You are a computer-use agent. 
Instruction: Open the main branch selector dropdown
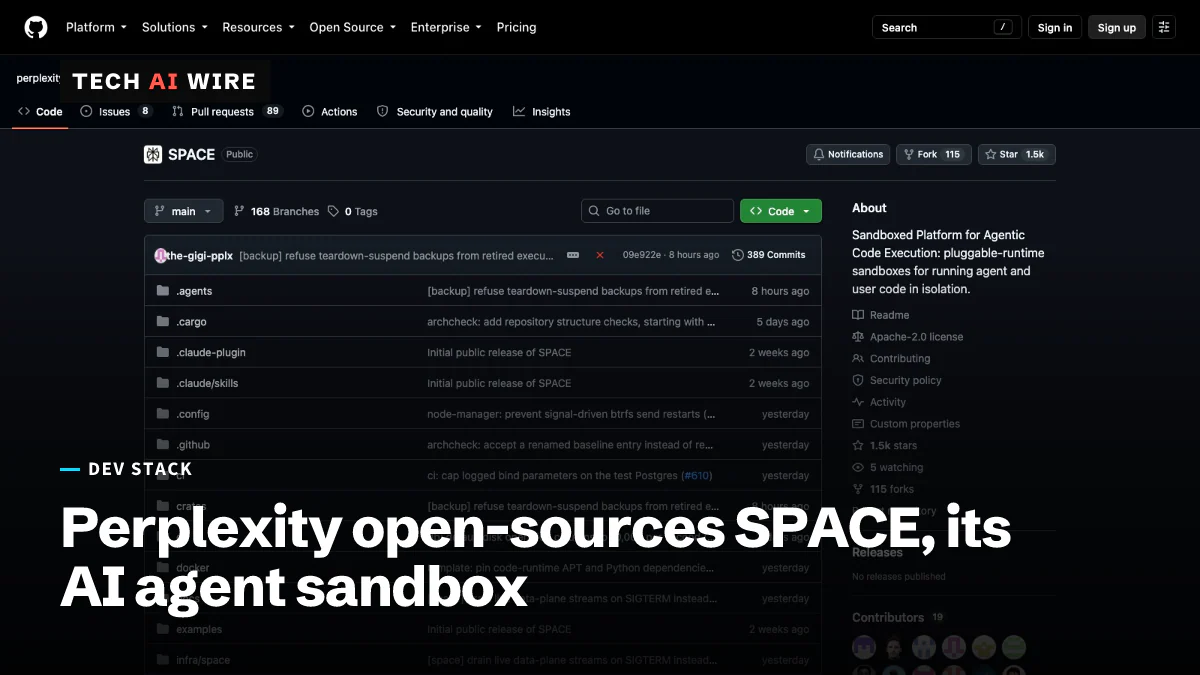tap(184, 211)
